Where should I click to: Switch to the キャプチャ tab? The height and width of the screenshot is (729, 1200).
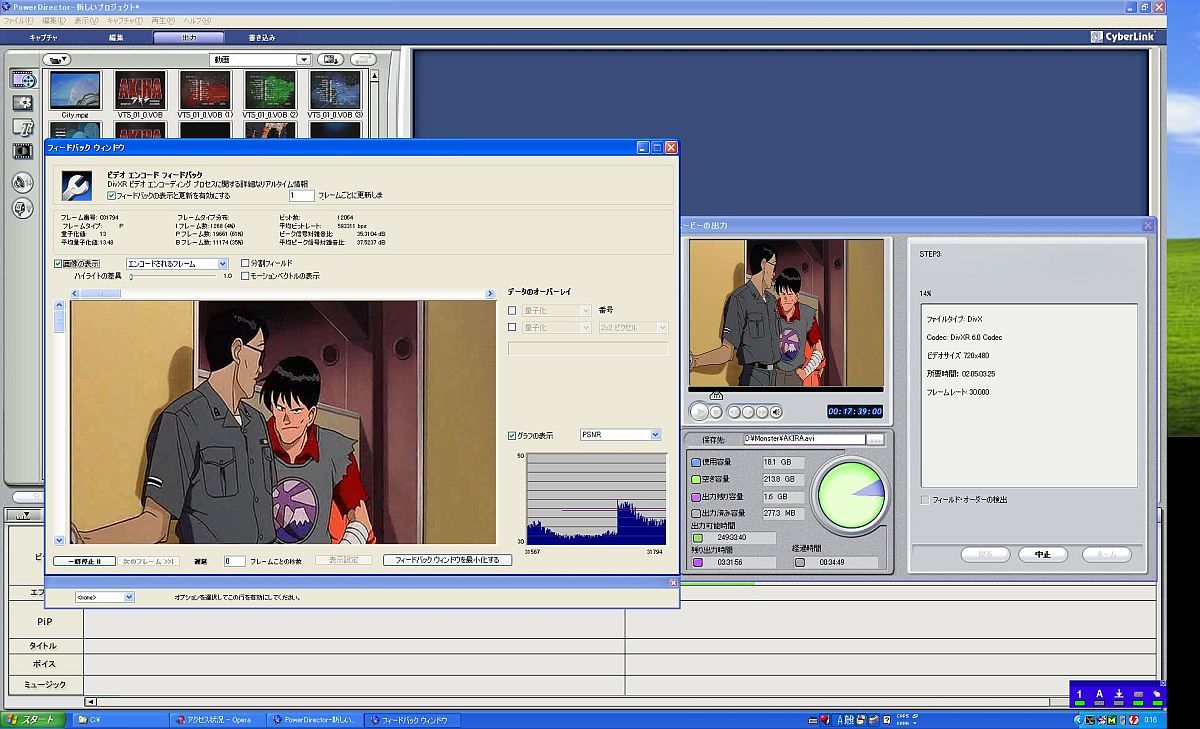(43, 38)
